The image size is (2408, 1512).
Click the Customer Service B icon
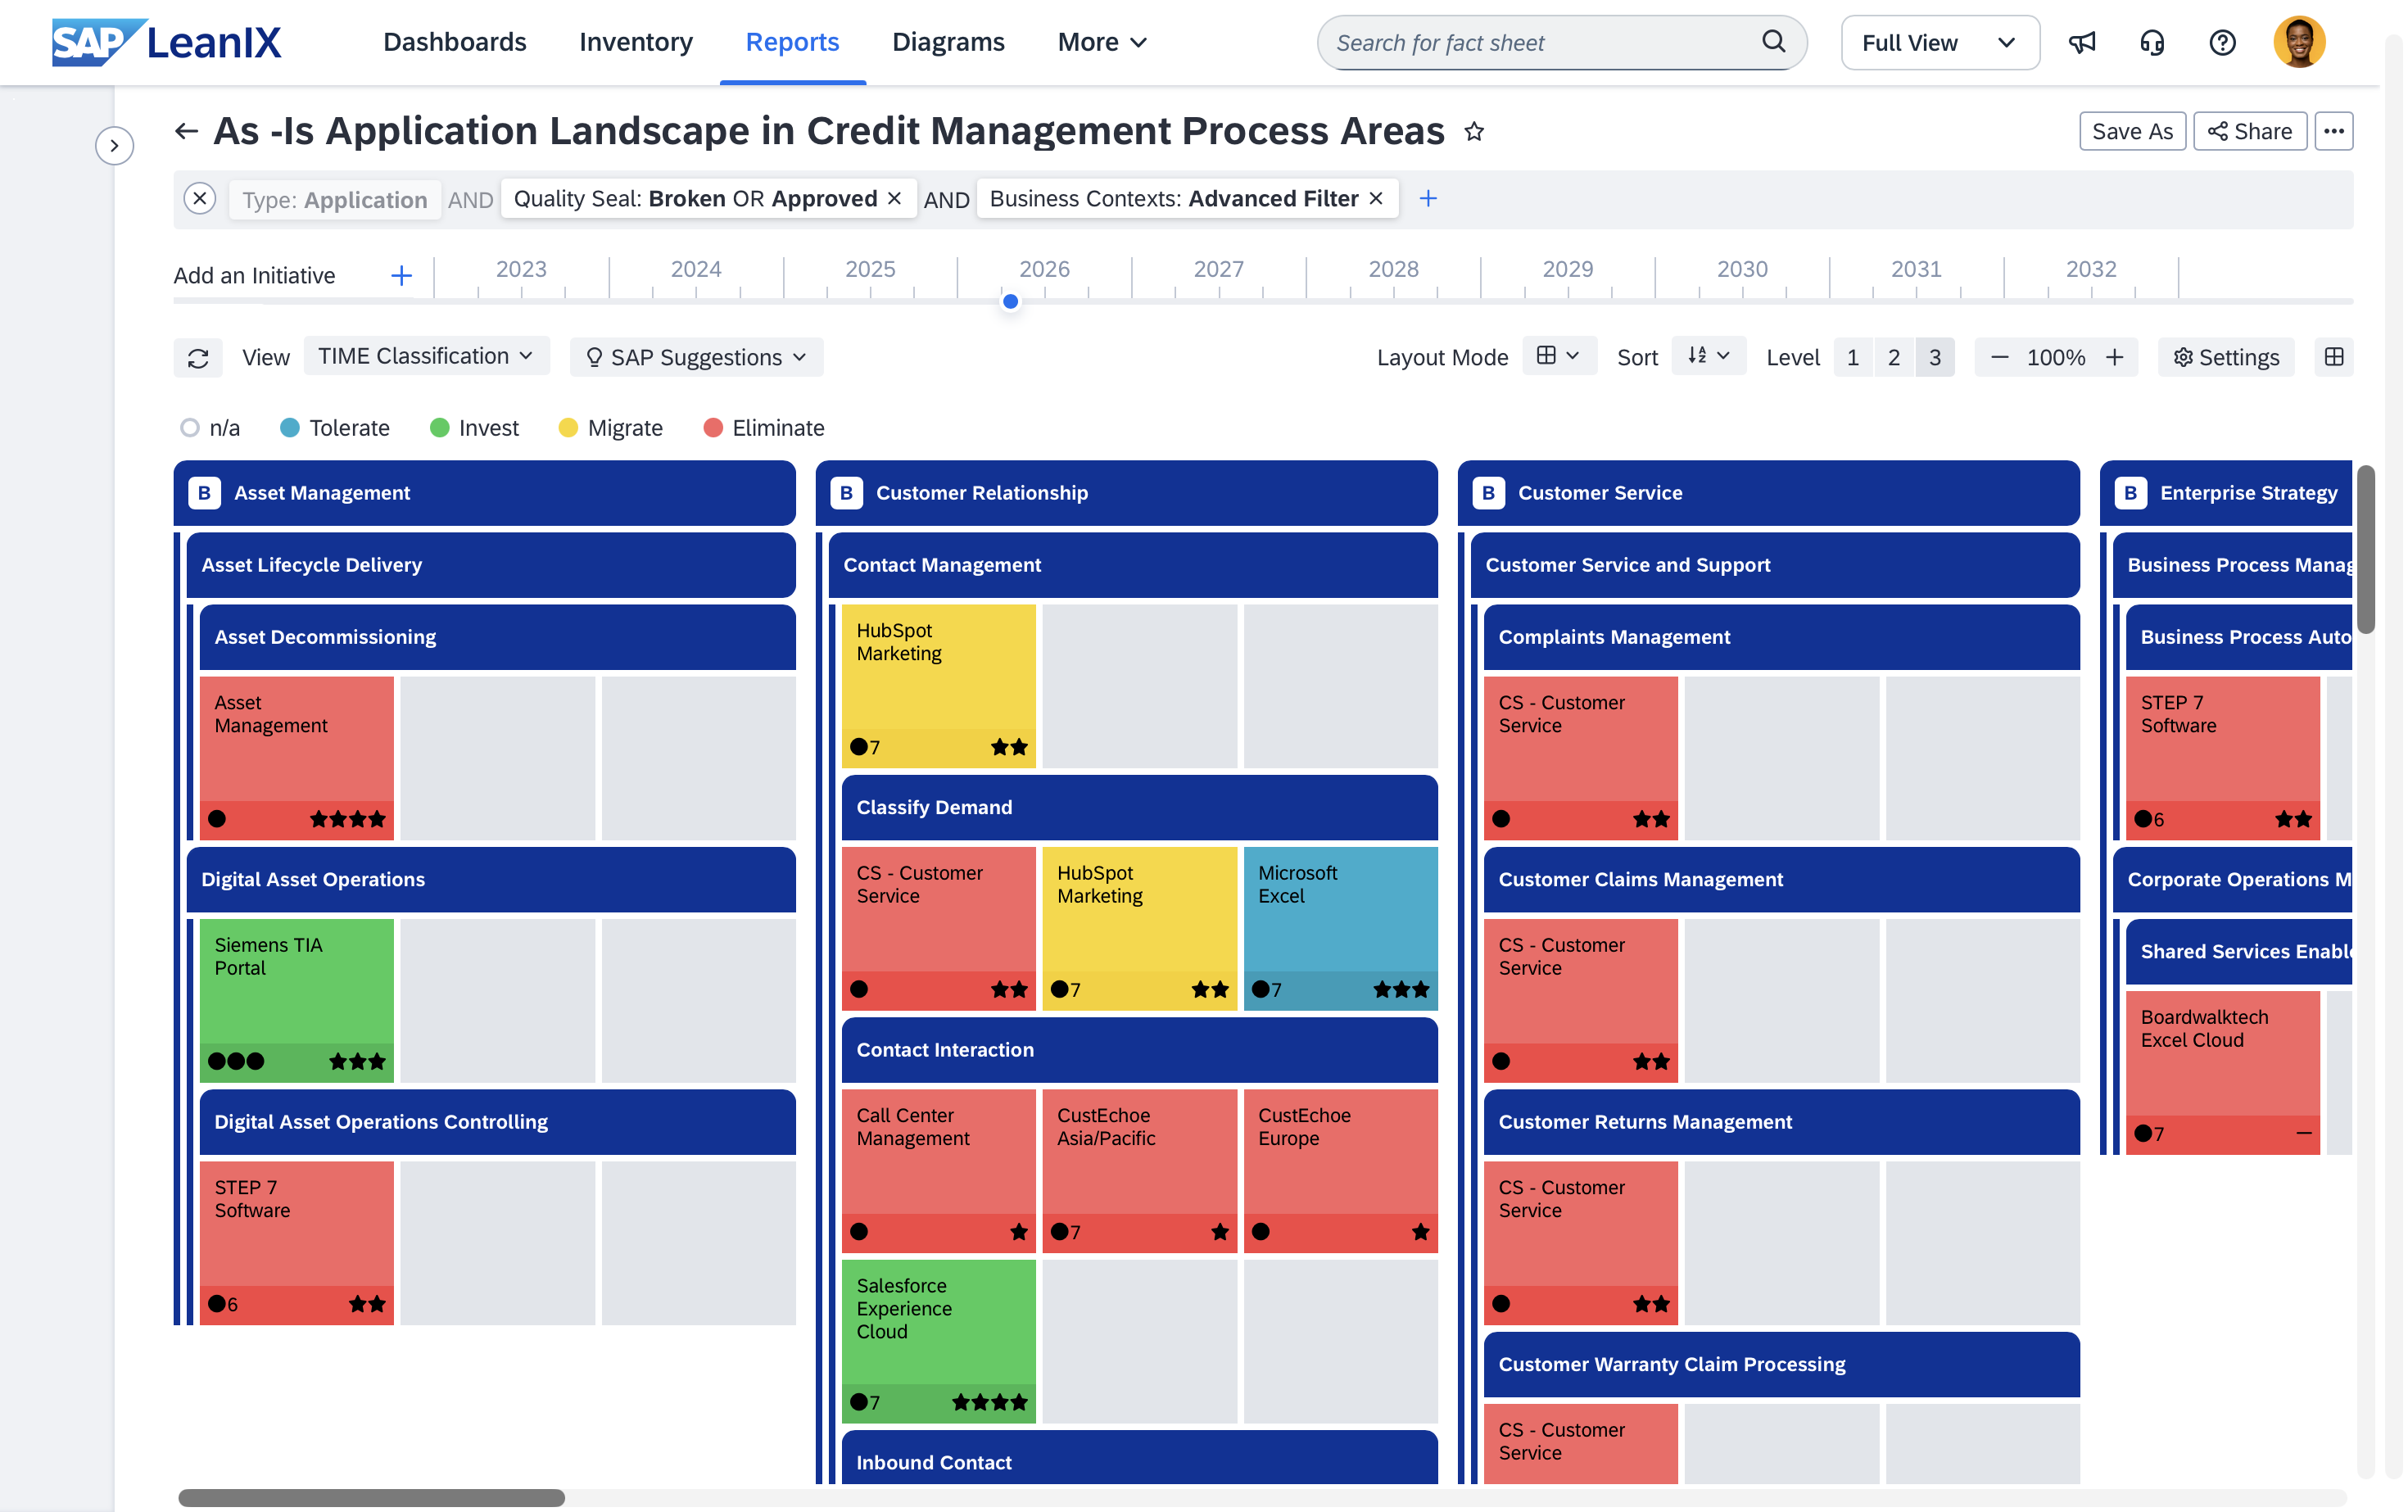pyautogui.click(x=1488, y=492)
